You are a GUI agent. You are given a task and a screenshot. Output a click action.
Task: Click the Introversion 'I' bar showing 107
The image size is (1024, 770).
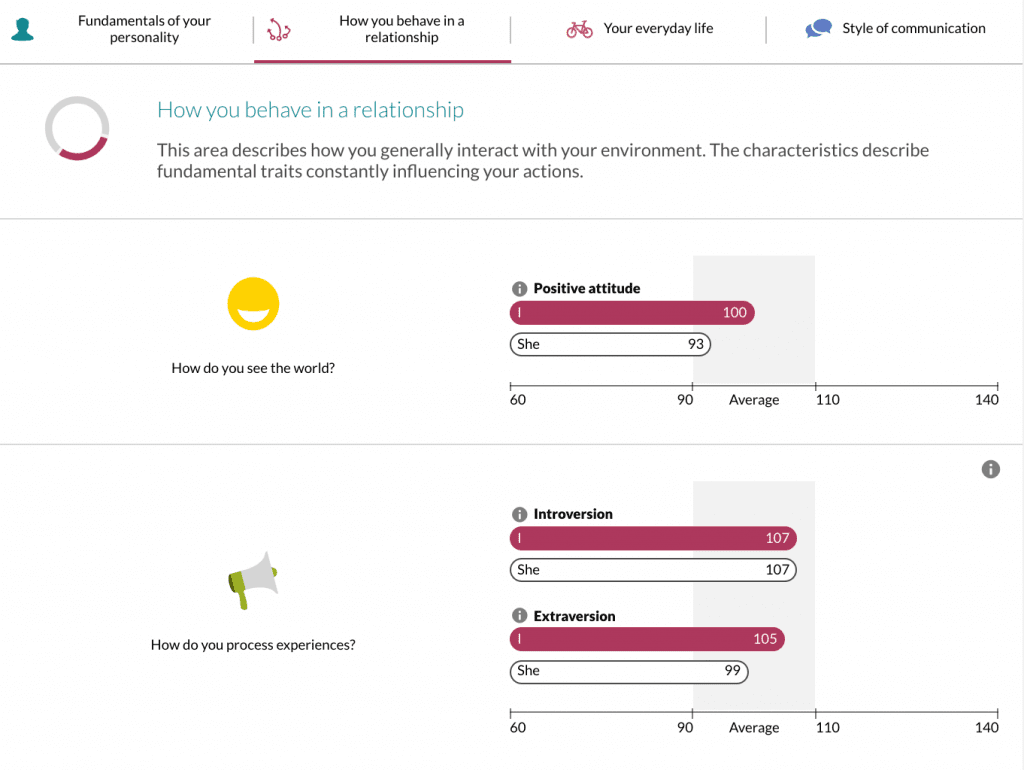[x=653, y=538]
